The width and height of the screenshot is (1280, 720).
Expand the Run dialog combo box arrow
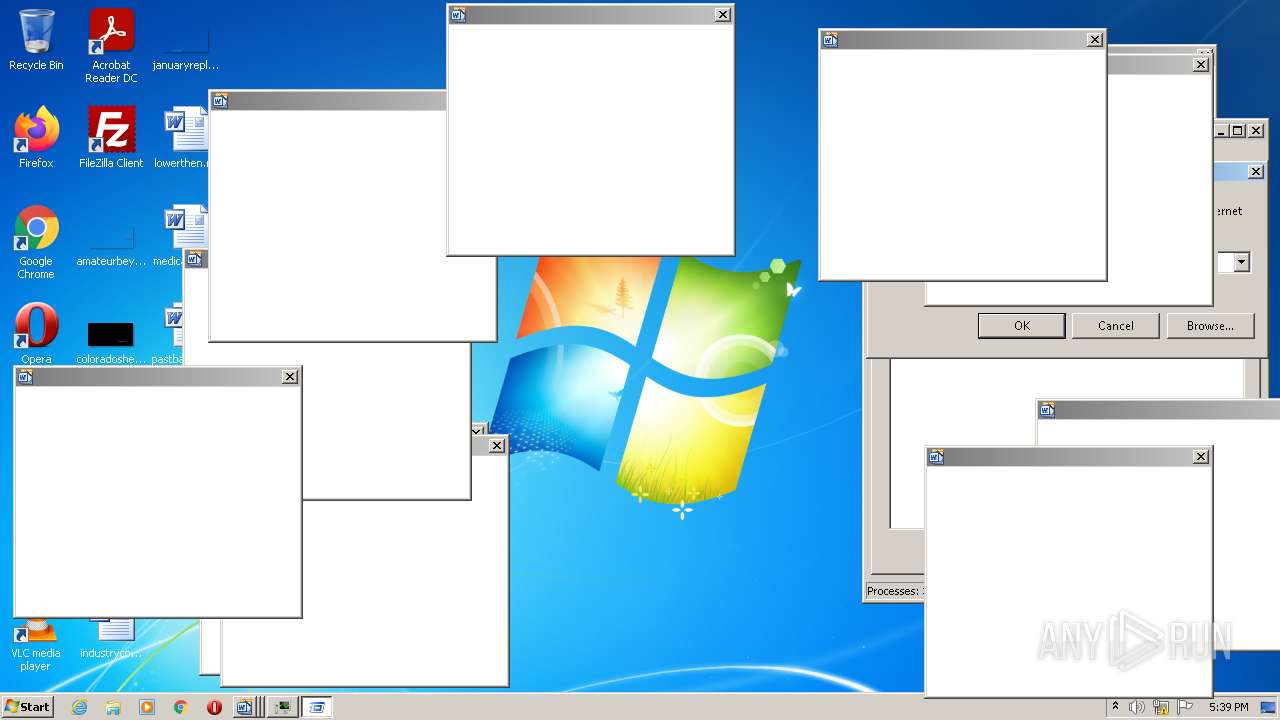click(x=1241, y=262)
